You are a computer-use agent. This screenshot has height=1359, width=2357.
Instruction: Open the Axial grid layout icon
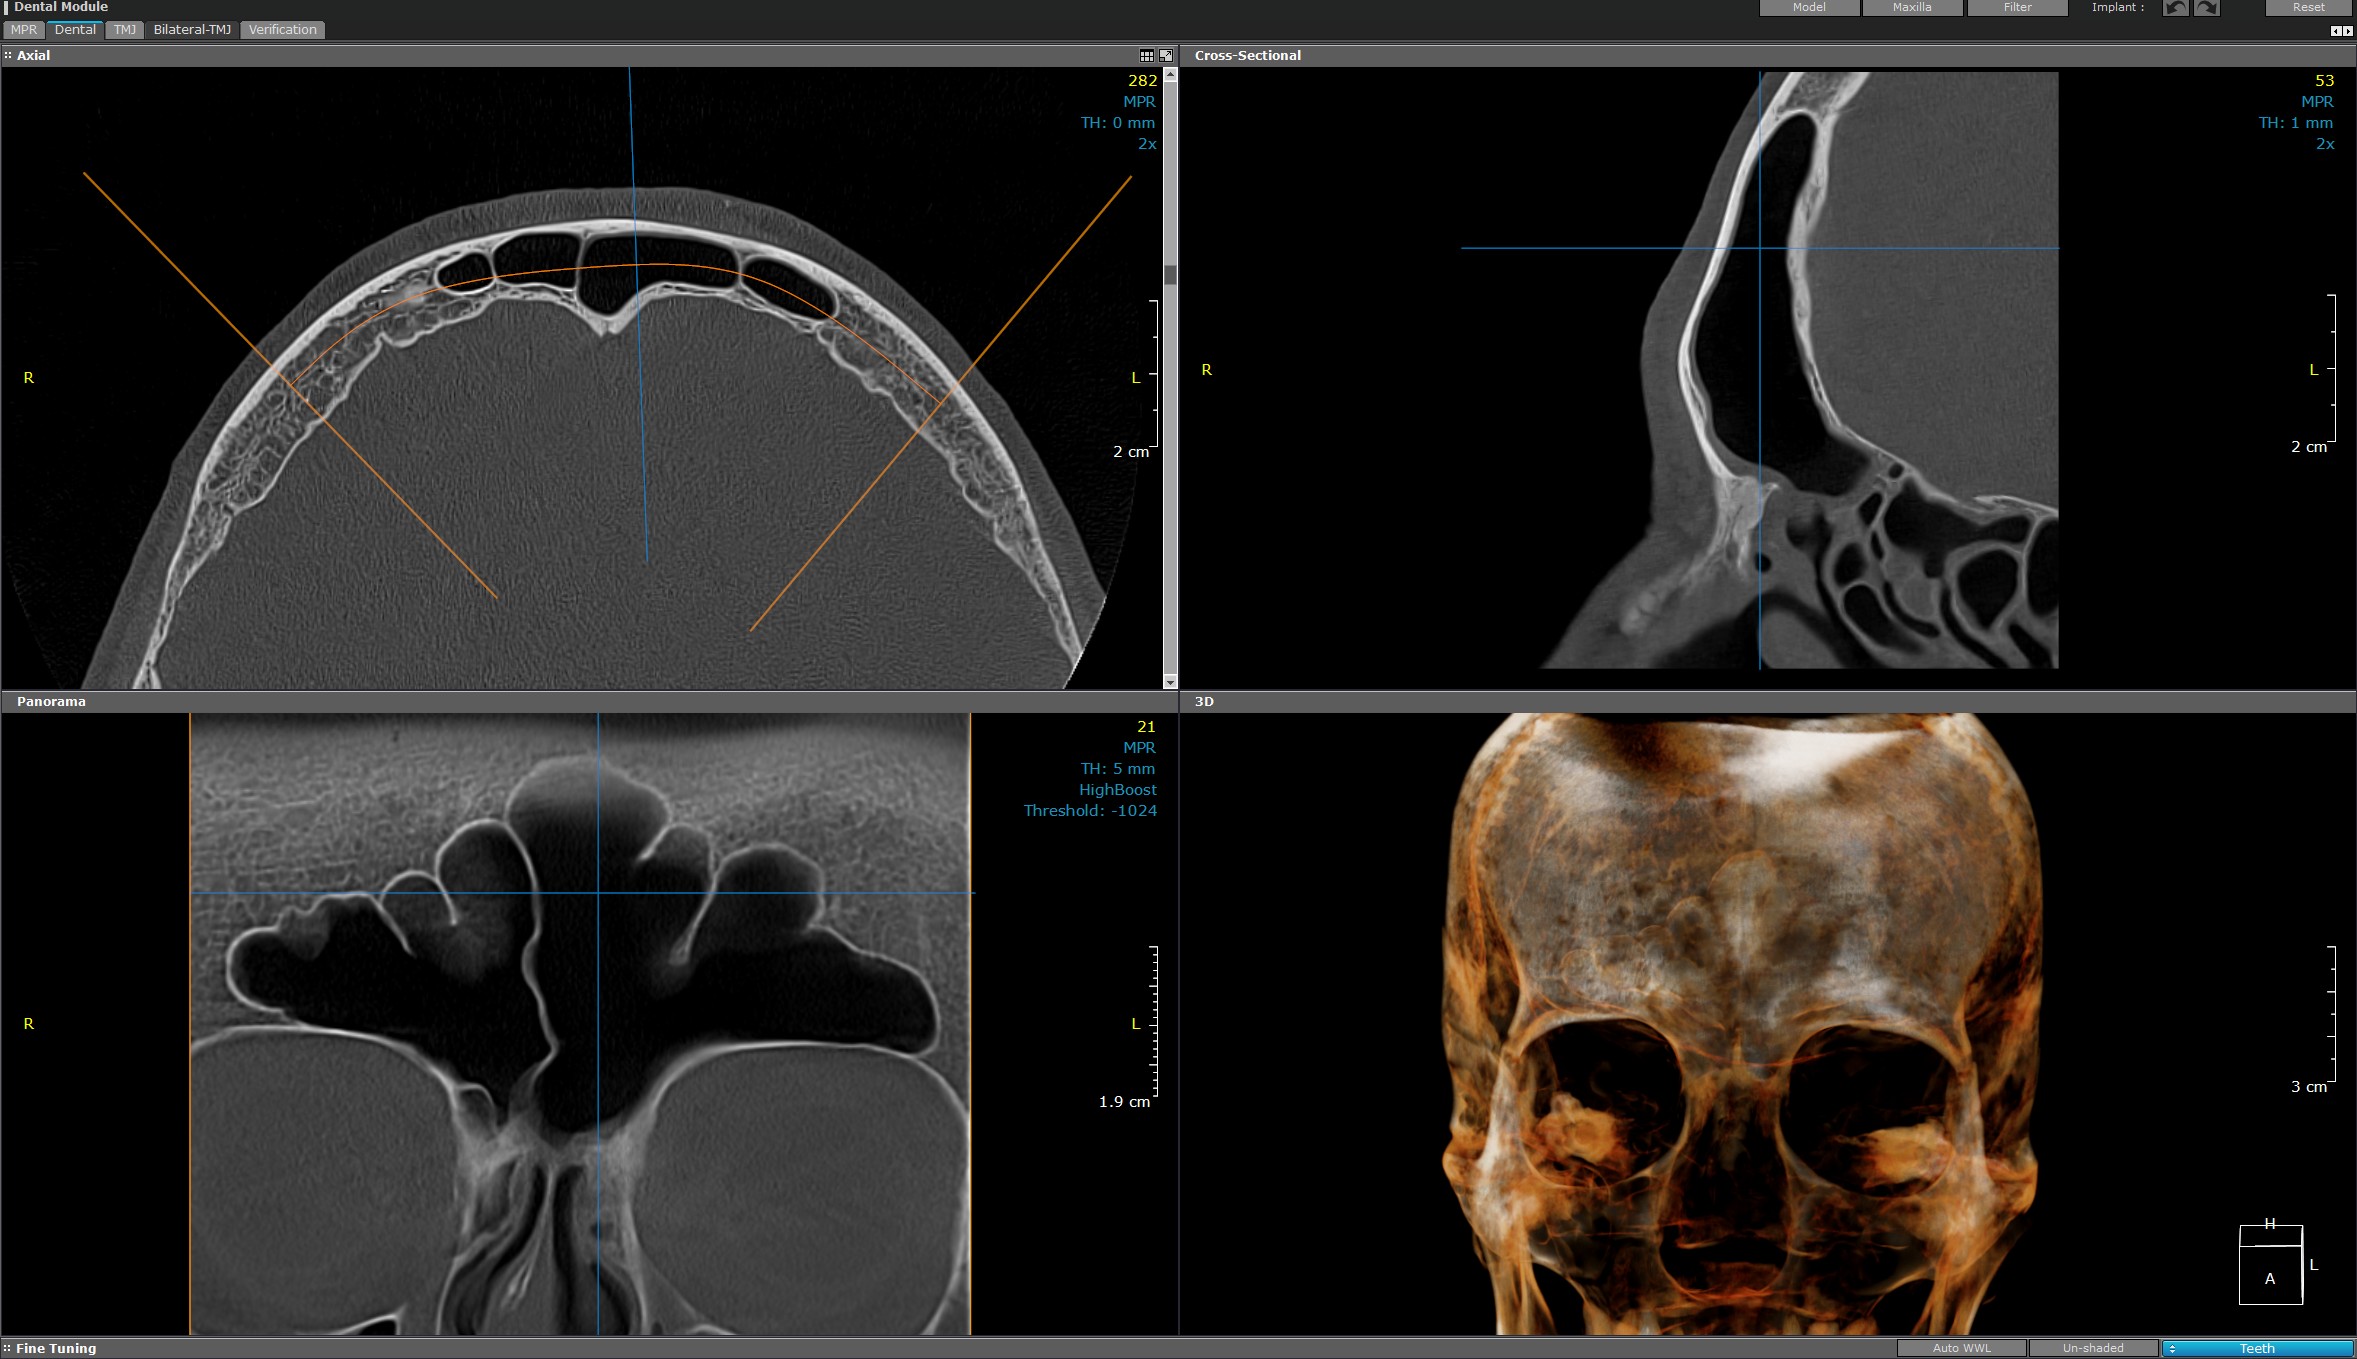pos(1147,56)
